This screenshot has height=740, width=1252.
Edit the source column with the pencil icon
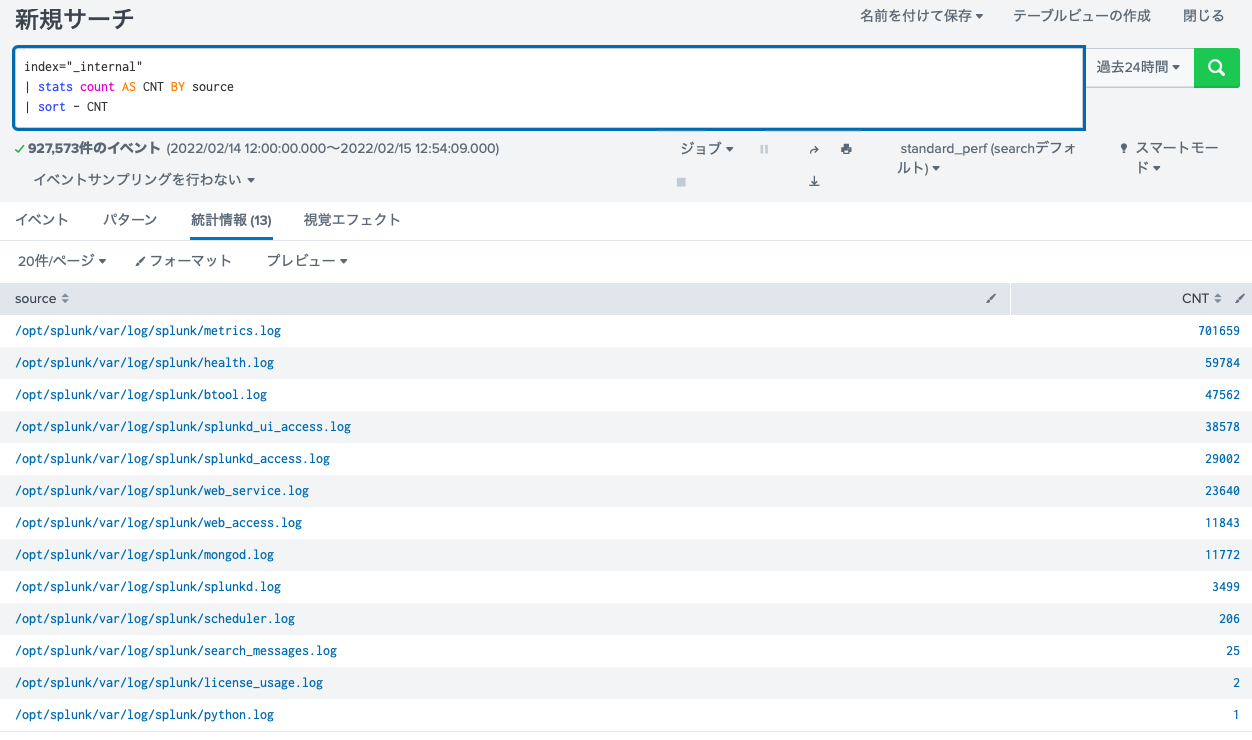[x=991, y=298]
